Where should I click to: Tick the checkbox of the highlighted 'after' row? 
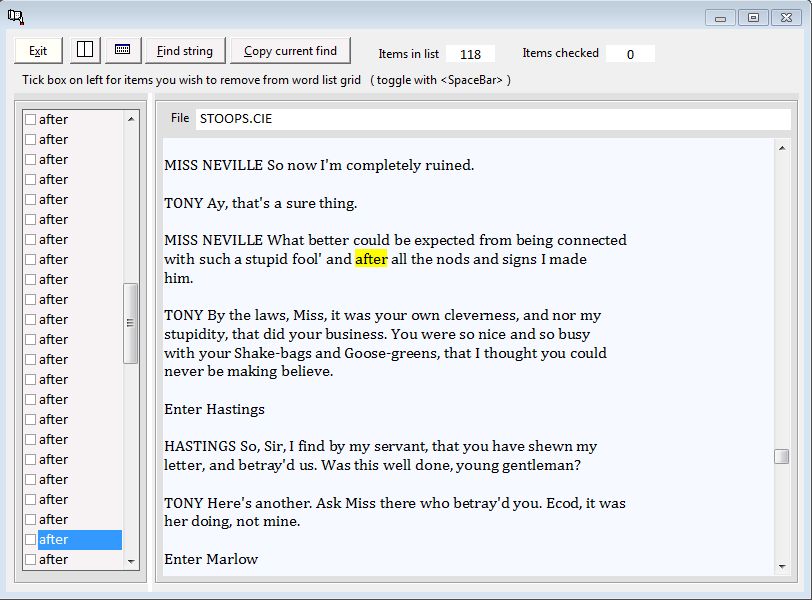pos(31,539)
